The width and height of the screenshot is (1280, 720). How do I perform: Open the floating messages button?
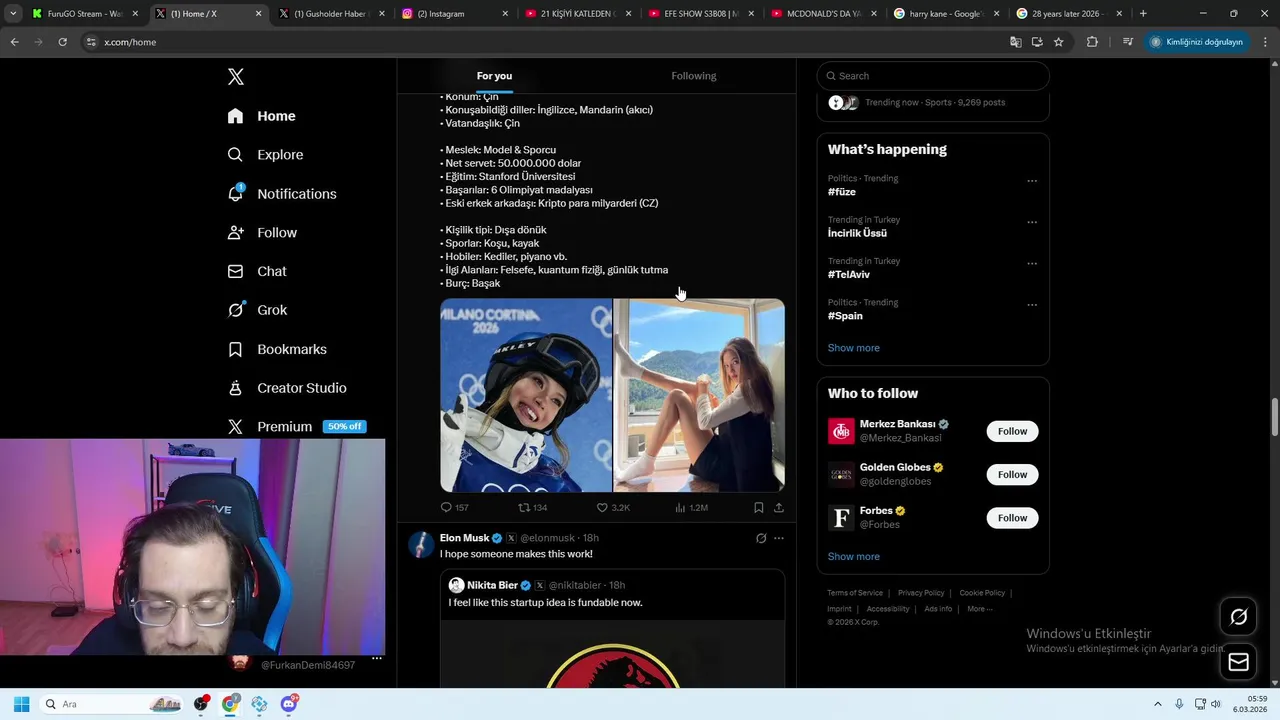1238,662
